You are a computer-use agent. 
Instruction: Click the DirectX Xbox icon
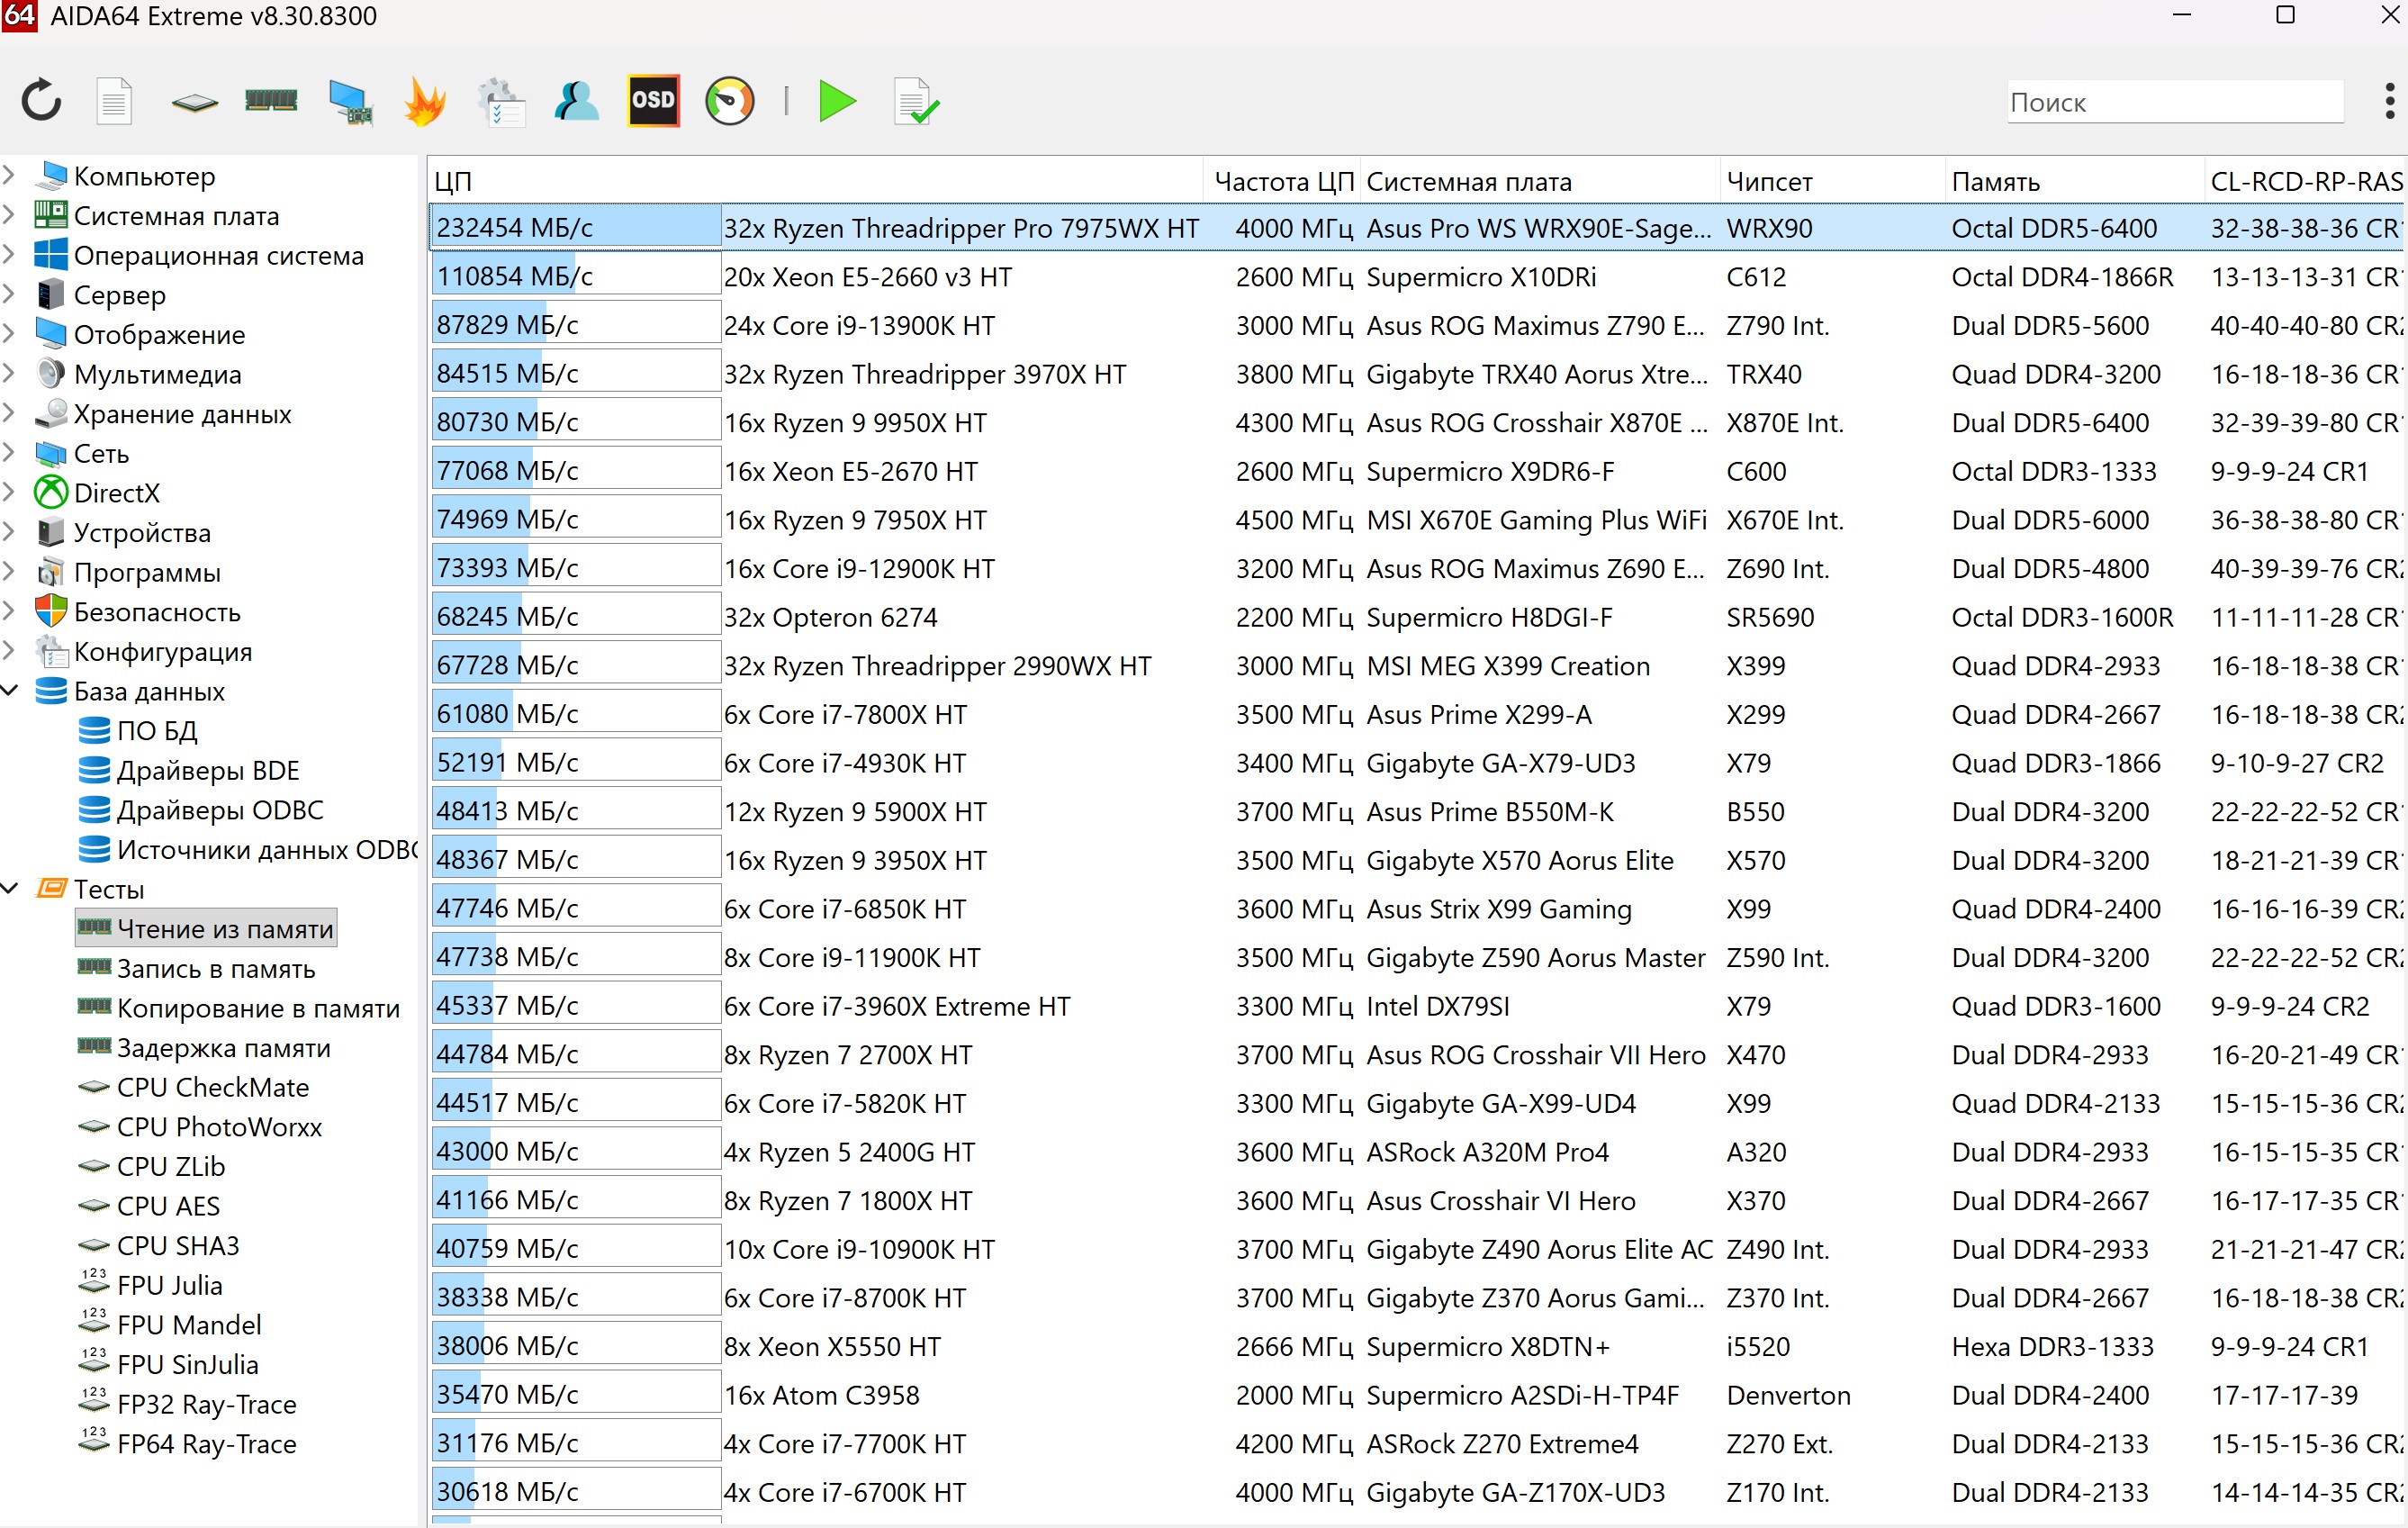pyautogui.click(x=51, y=493)
